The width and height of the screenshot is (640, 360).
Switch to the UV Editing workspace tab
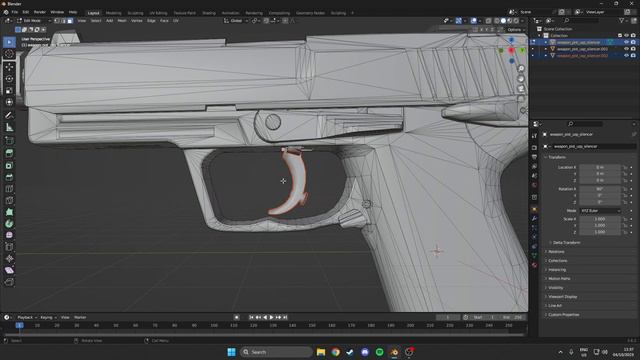click(x=158, y=13)
